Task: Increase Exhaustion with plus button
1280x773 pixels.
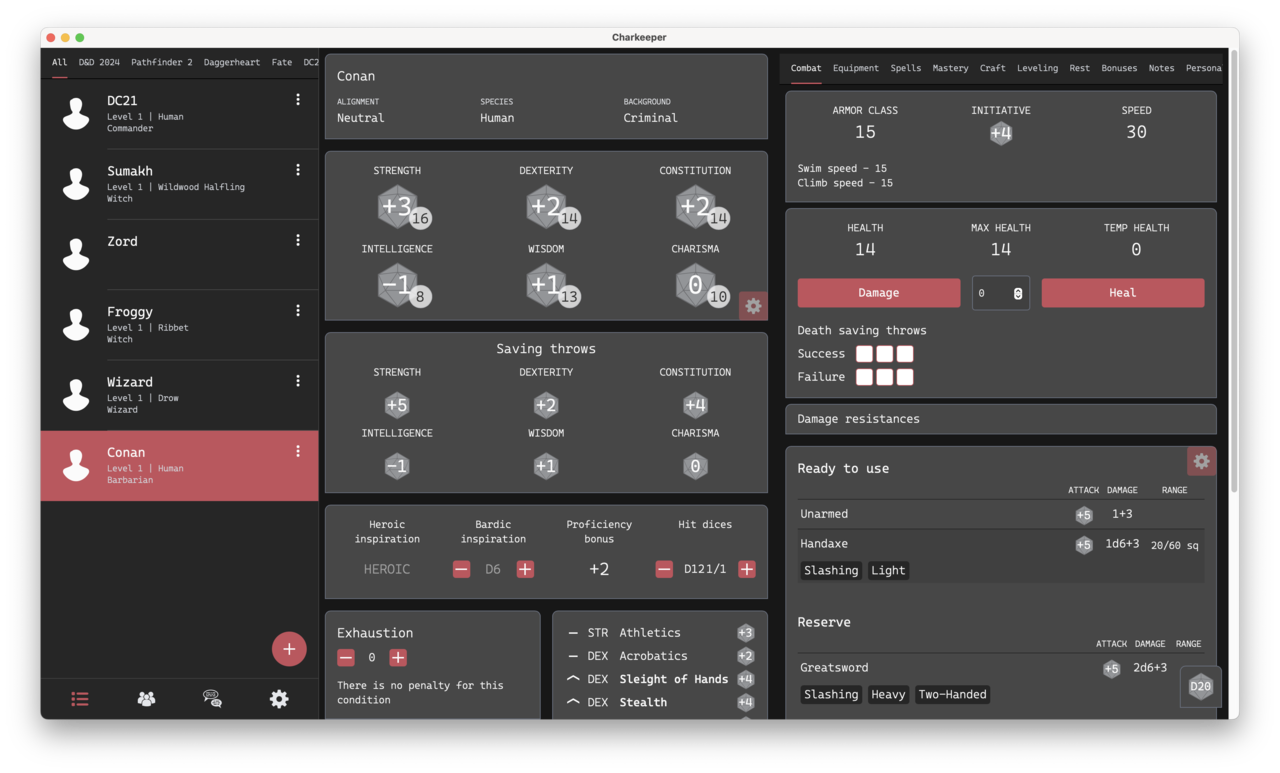Action: point(398,658)
